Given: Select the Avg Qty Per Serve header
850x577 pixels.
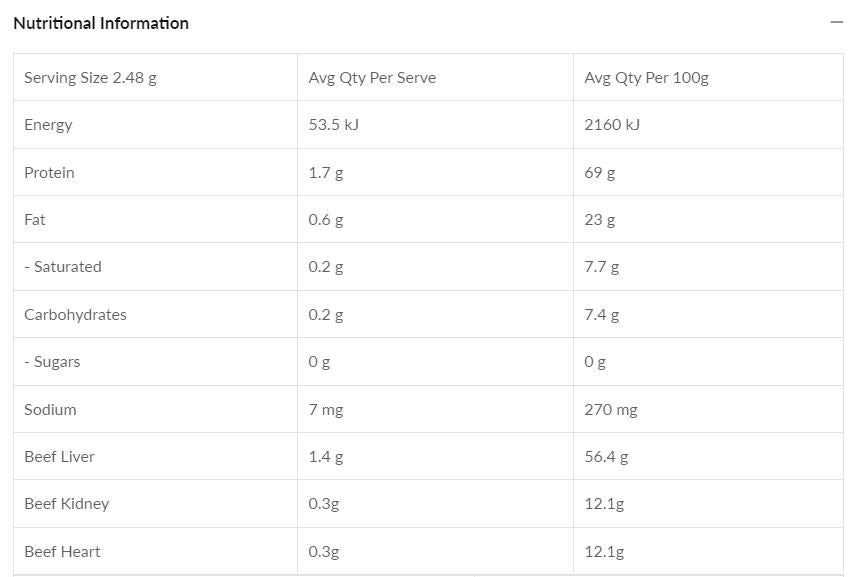Looking at the screenshot, I should 372,78.
